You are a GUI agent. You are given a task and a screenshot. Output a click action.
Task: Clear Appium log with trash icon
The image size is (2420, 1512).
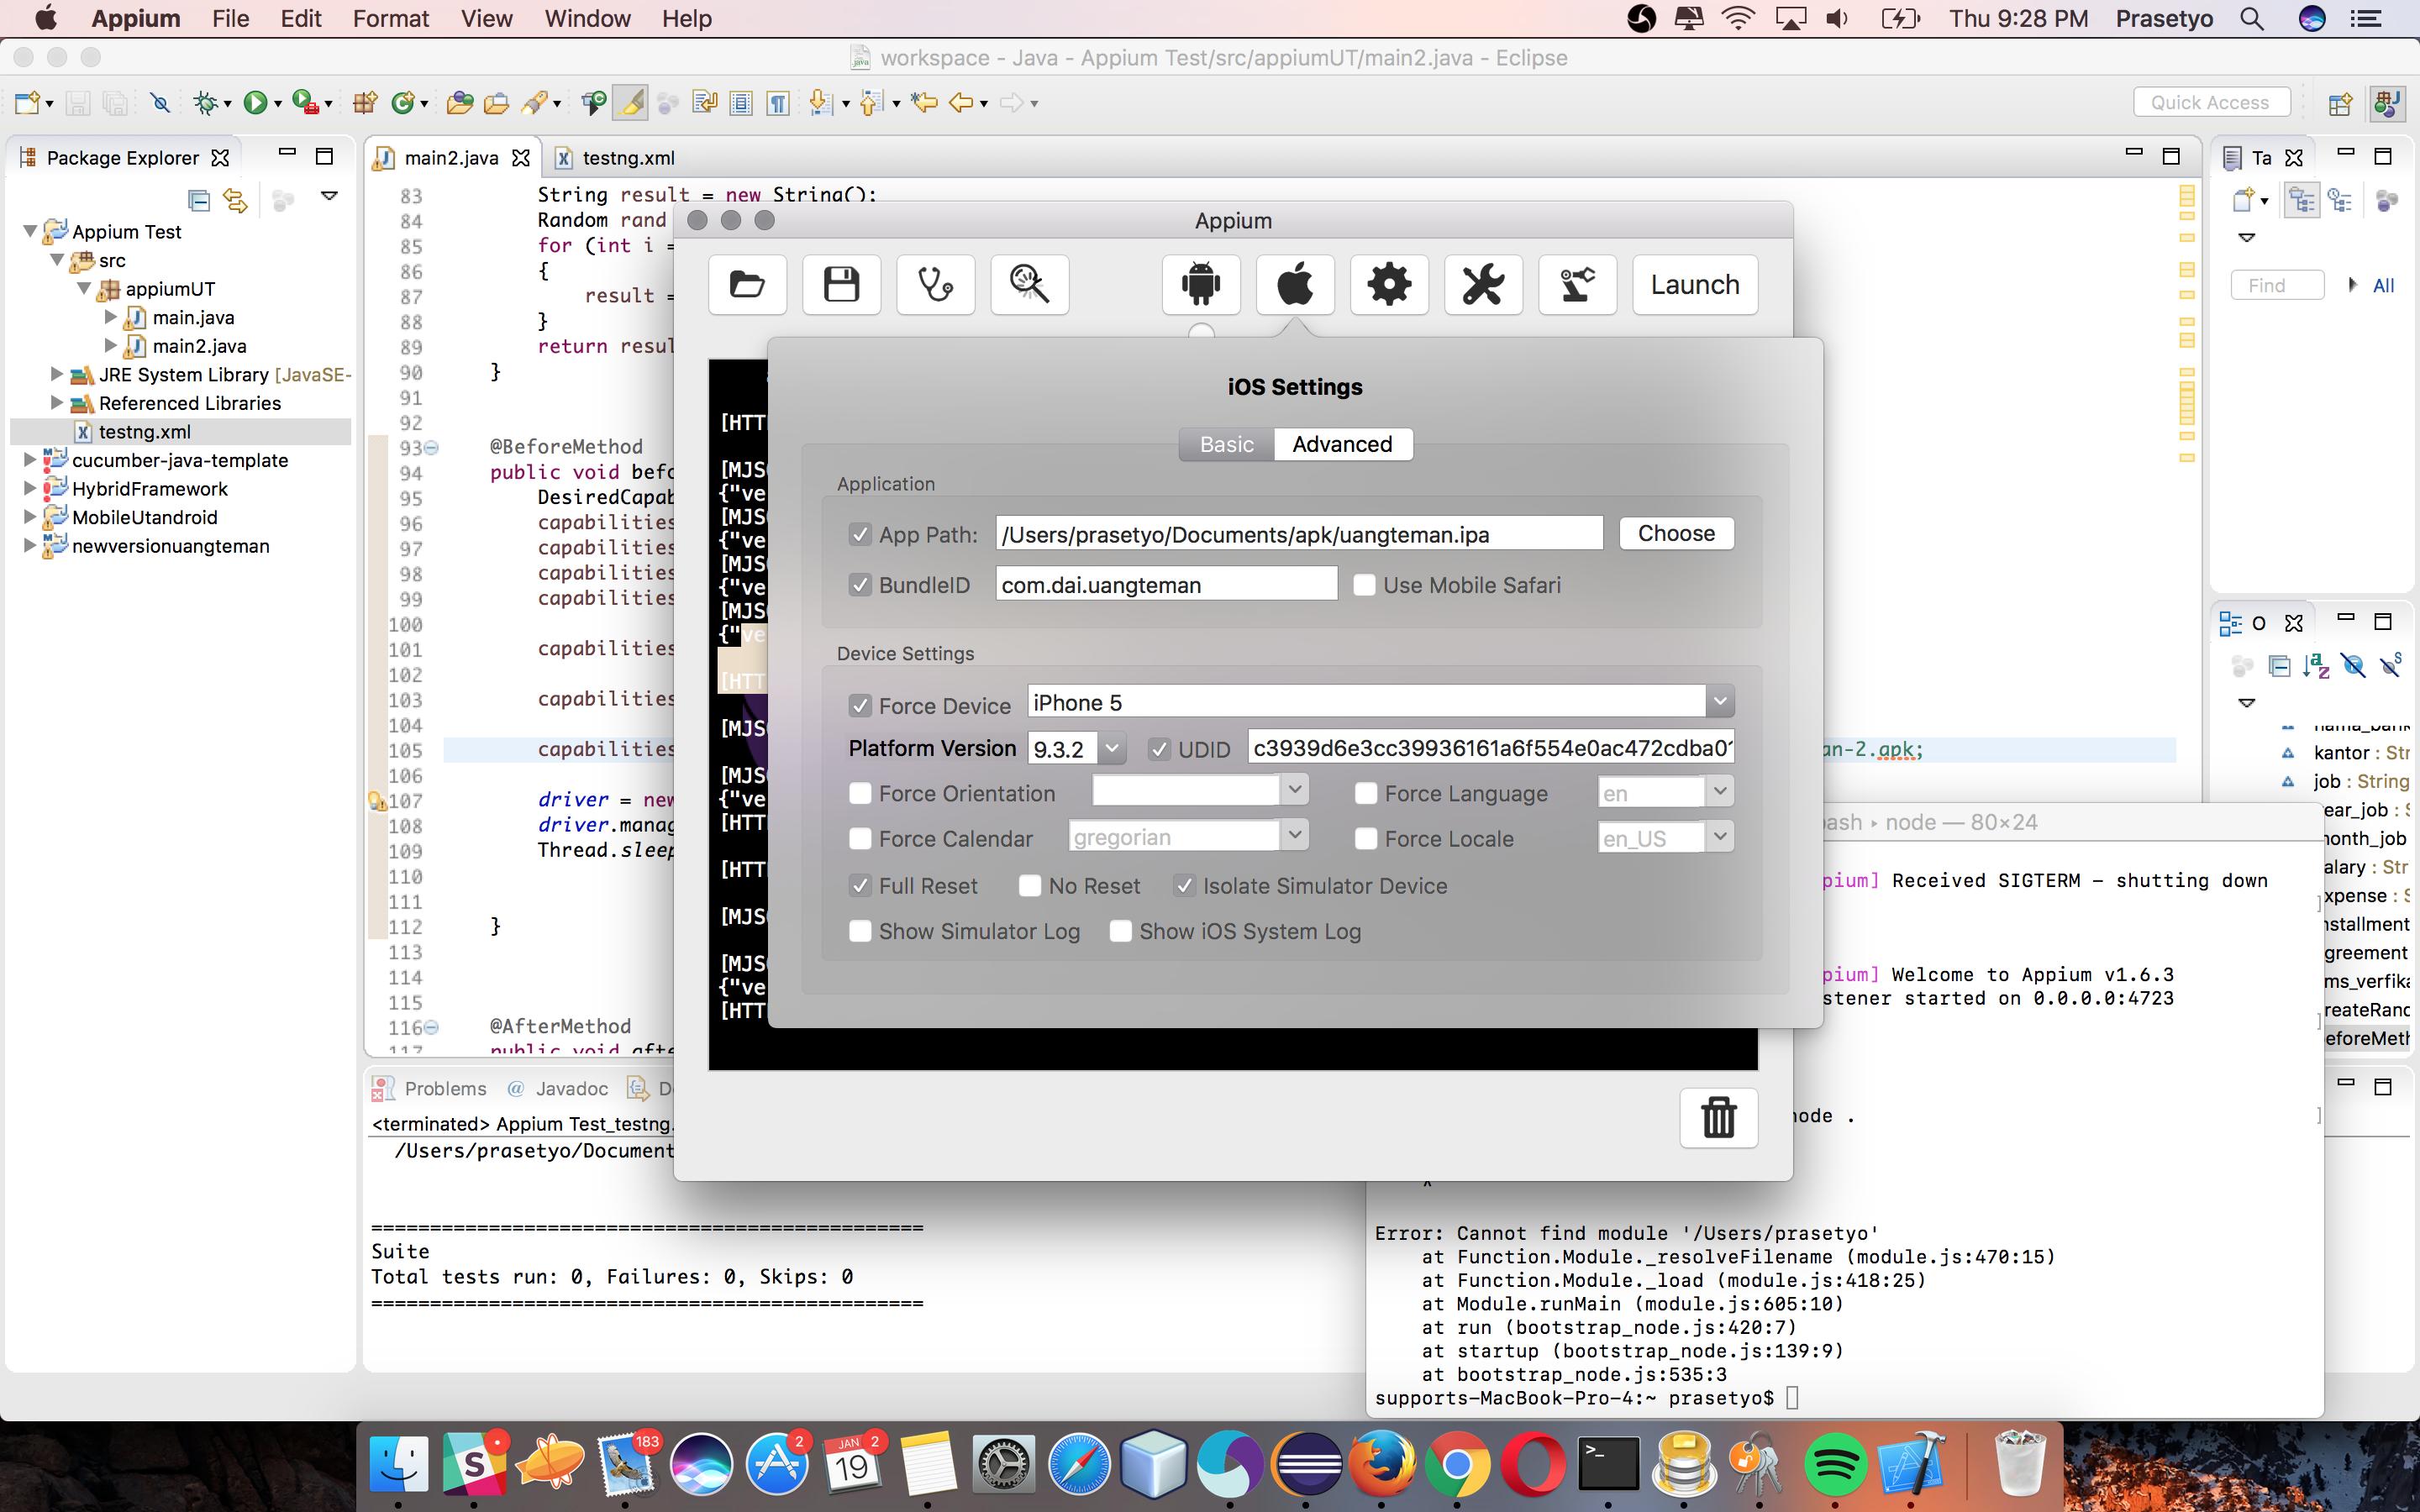[x=1718, y=1117]
